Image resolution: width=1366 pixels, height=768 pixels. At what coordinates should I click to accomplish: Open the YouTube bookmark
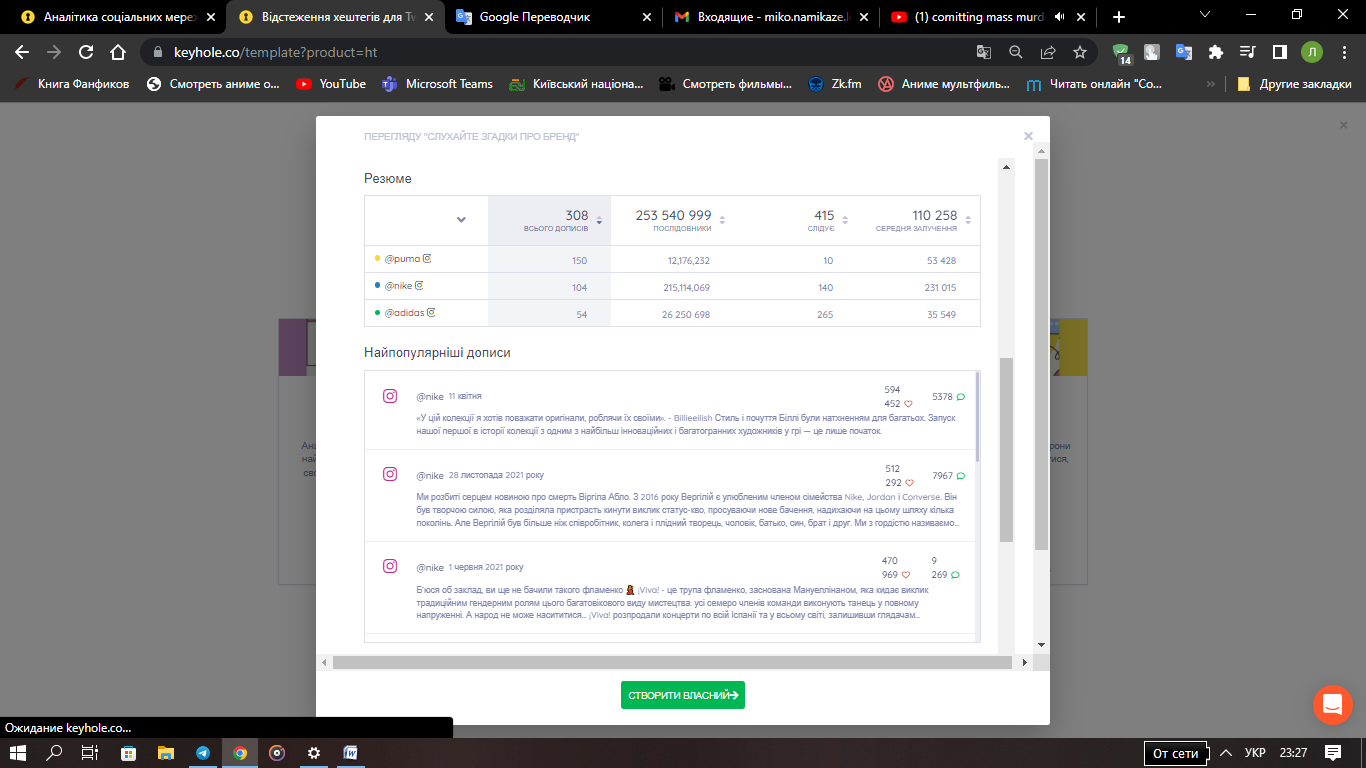pos(331,84)
